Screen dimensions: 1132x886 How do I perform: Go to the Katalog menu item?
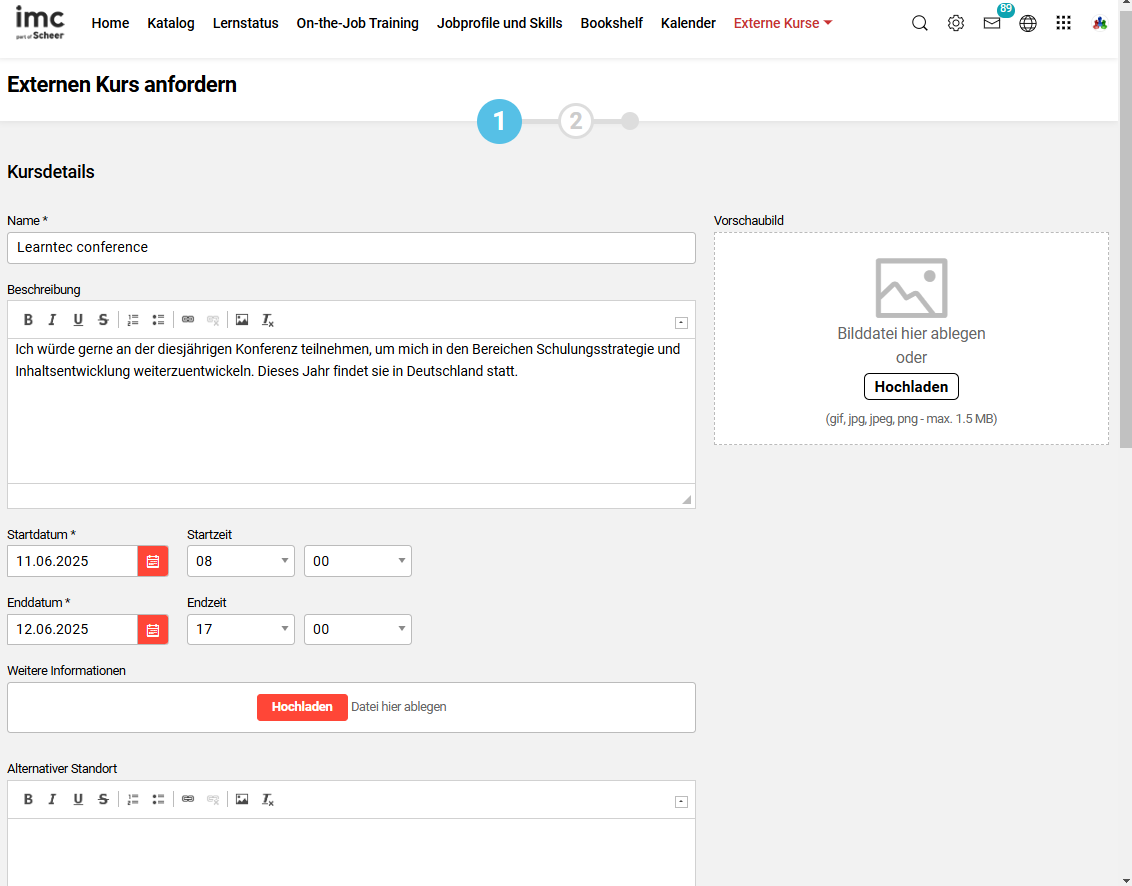pyautogui.click(x=171, y=23)
